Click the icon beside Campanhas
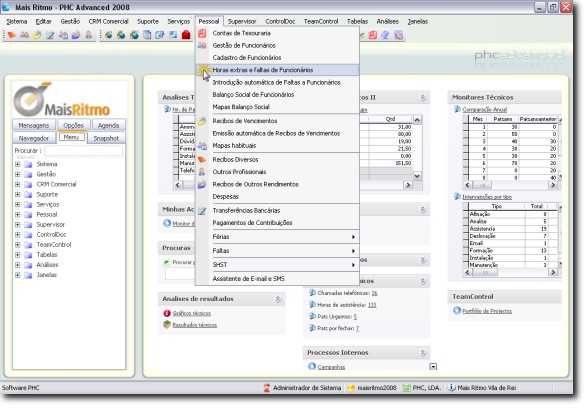 tap(312, 366)
